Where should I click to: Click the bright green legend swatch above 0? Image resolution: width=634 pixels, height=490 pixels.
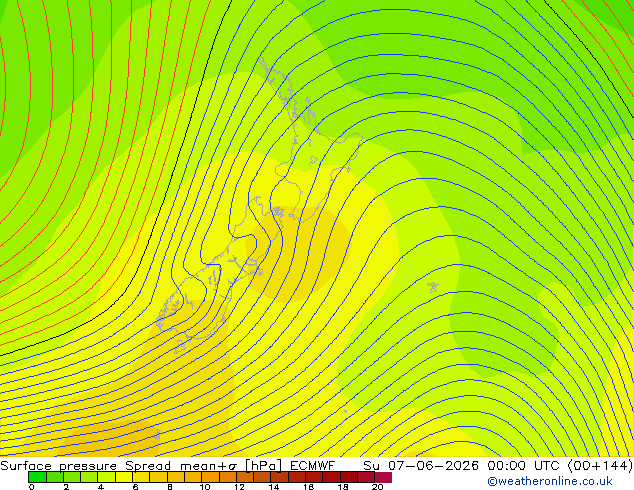[37, 477]
